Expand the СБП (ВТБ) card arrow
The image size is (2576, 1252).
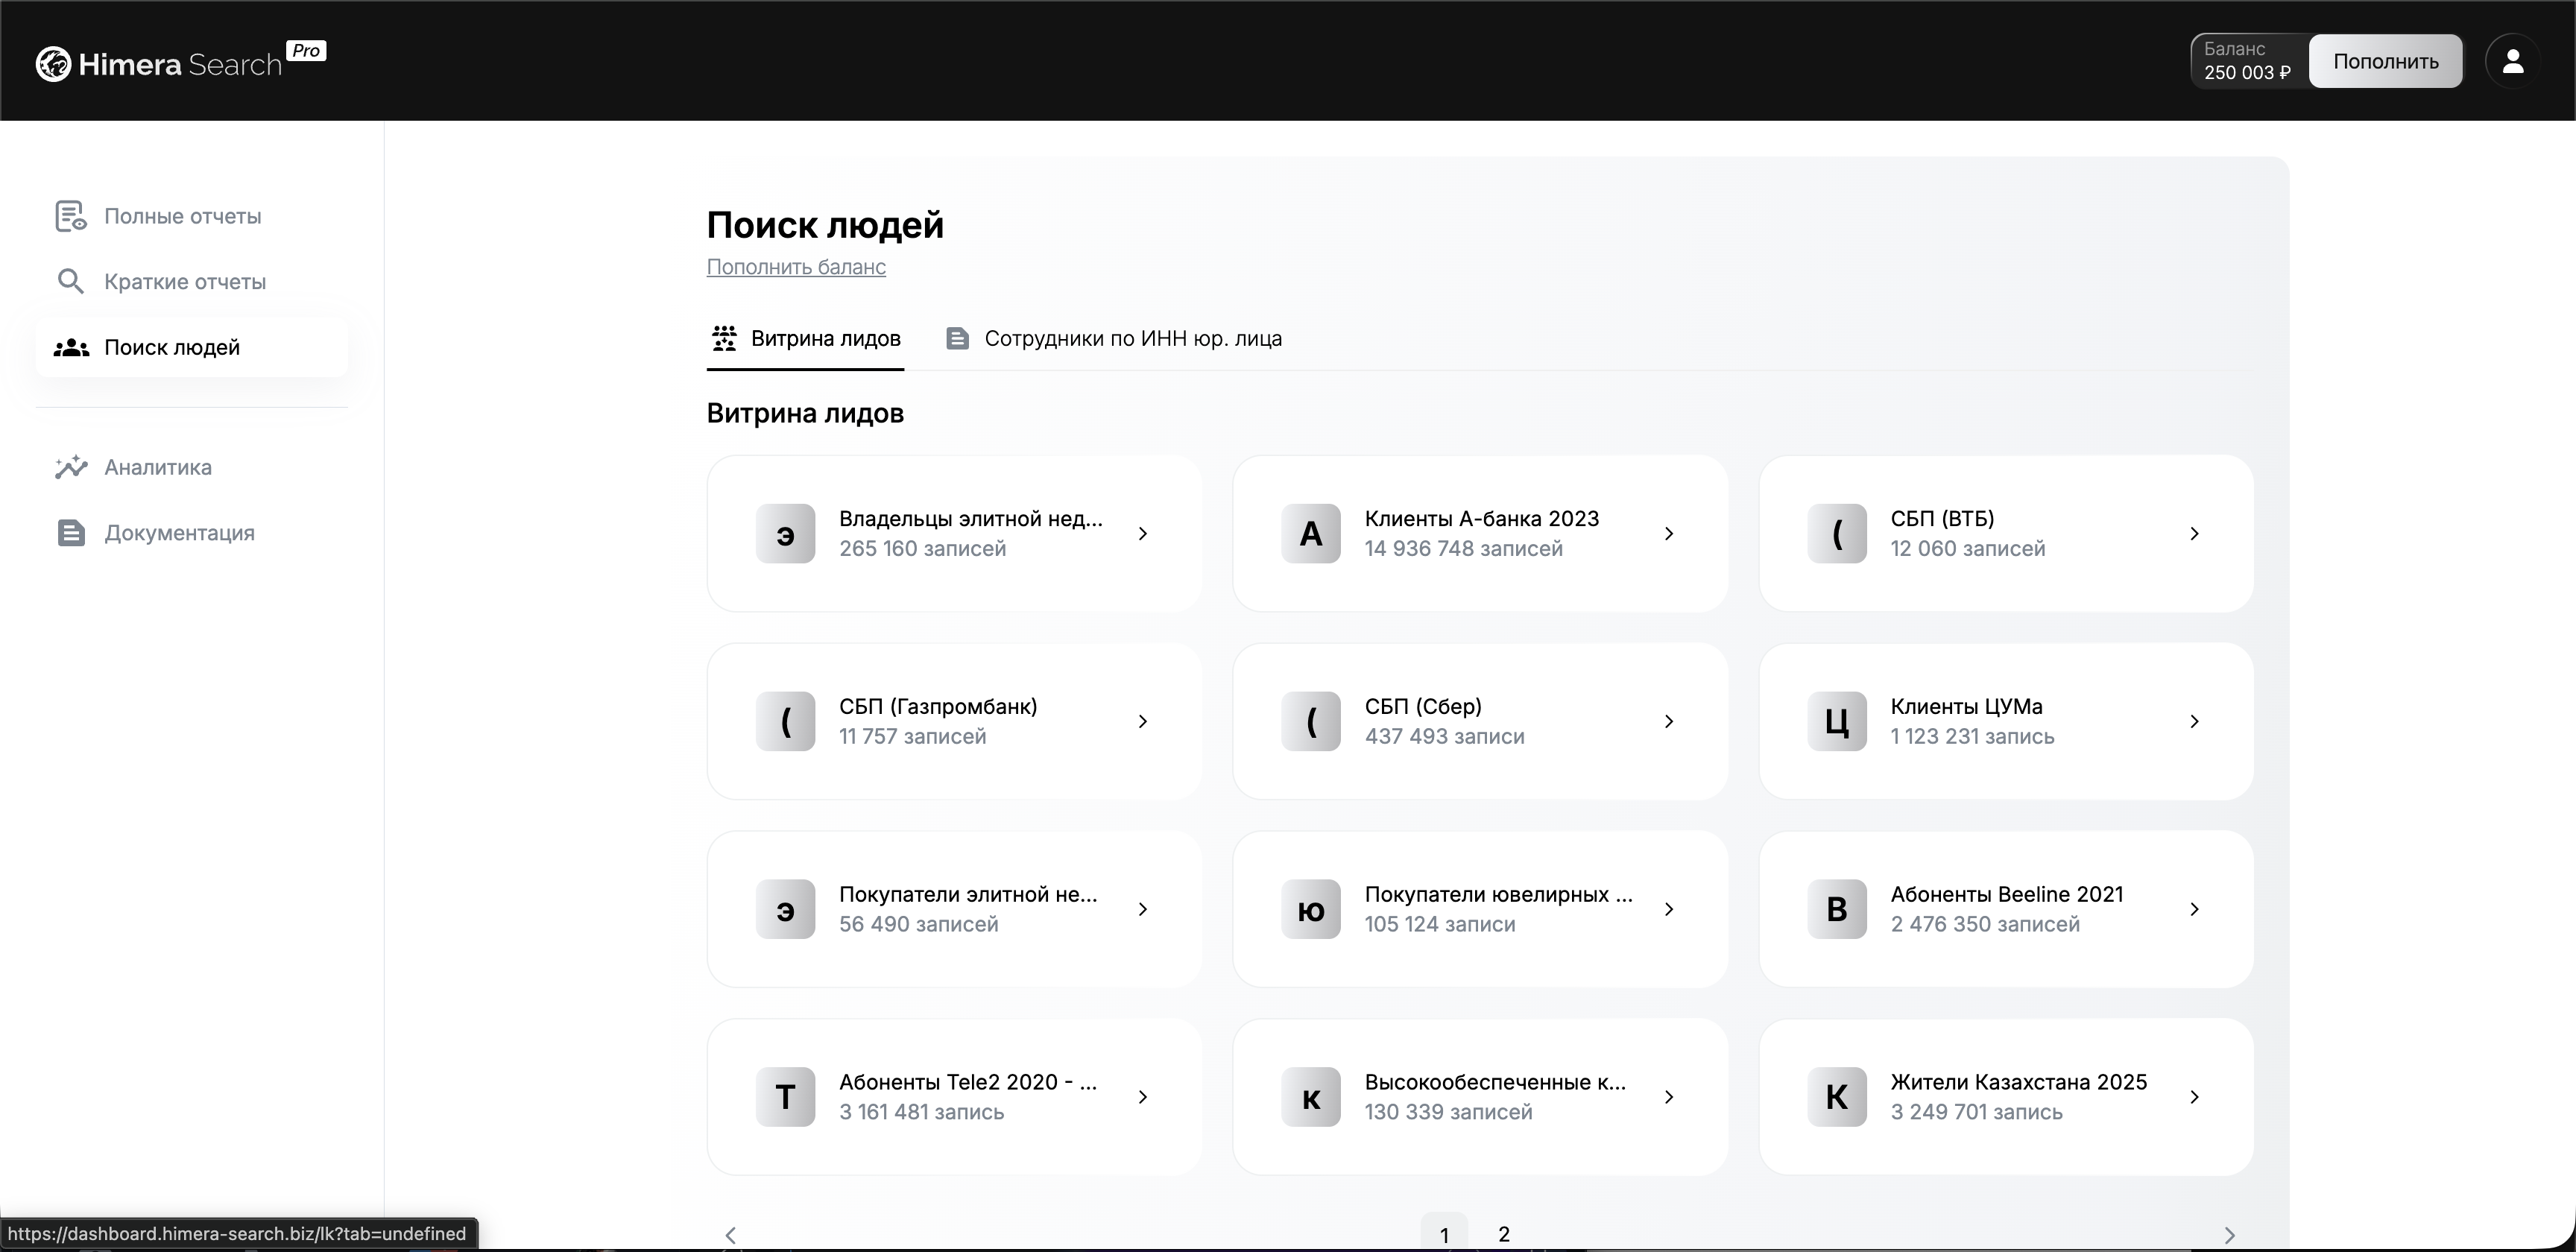pos(2195,533)
